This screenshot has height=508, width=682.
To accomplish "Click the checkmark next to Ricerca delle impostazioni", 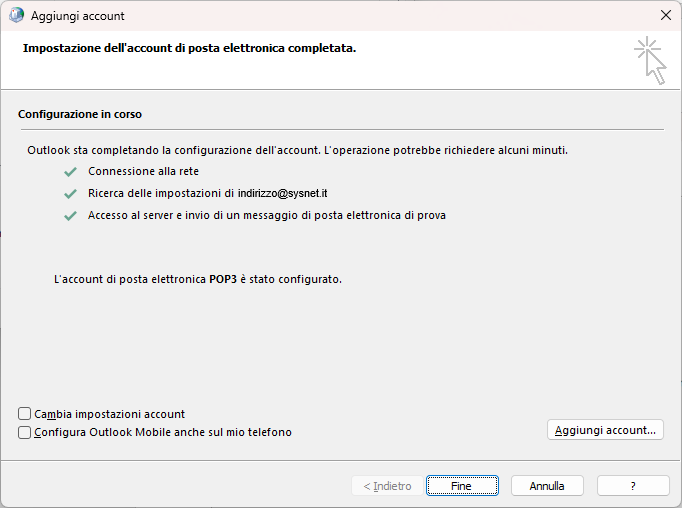I will [x=70, y=194].
